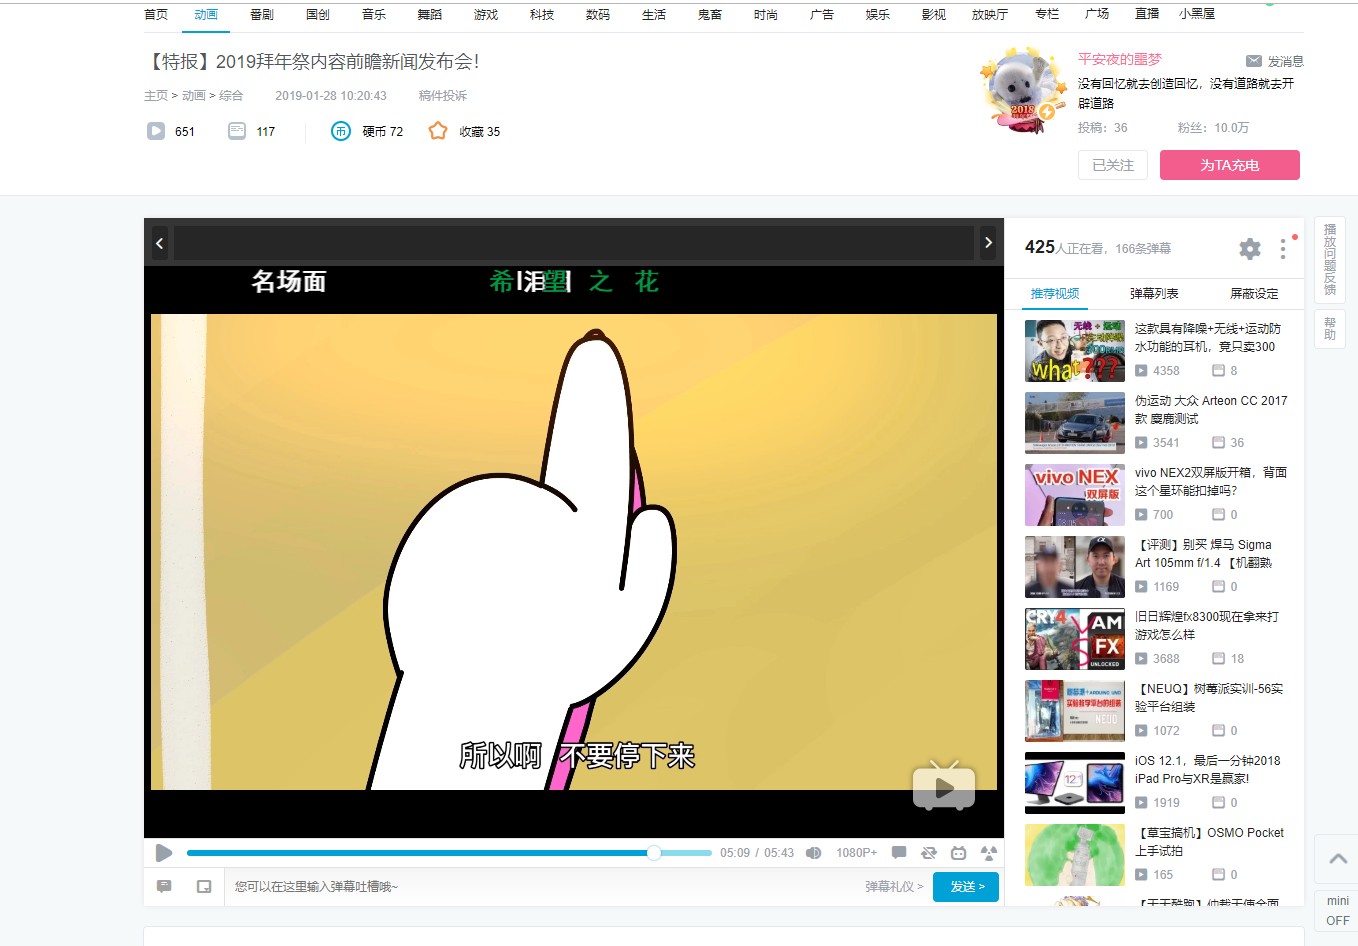Toggle the mini player OFF switch
The width and height of the screenshot is (1358, 946).
pyautogui.click(x=1338, y=911)
